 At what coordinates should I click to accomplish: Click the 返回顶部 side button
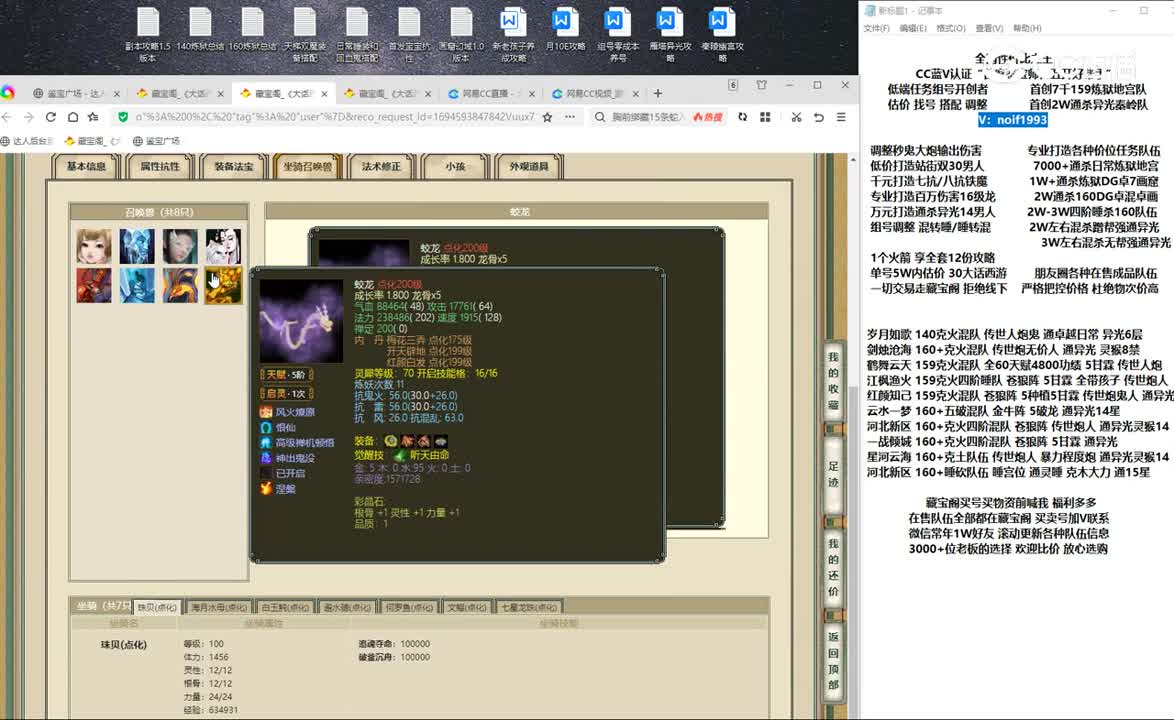click(x=833, y=660)
